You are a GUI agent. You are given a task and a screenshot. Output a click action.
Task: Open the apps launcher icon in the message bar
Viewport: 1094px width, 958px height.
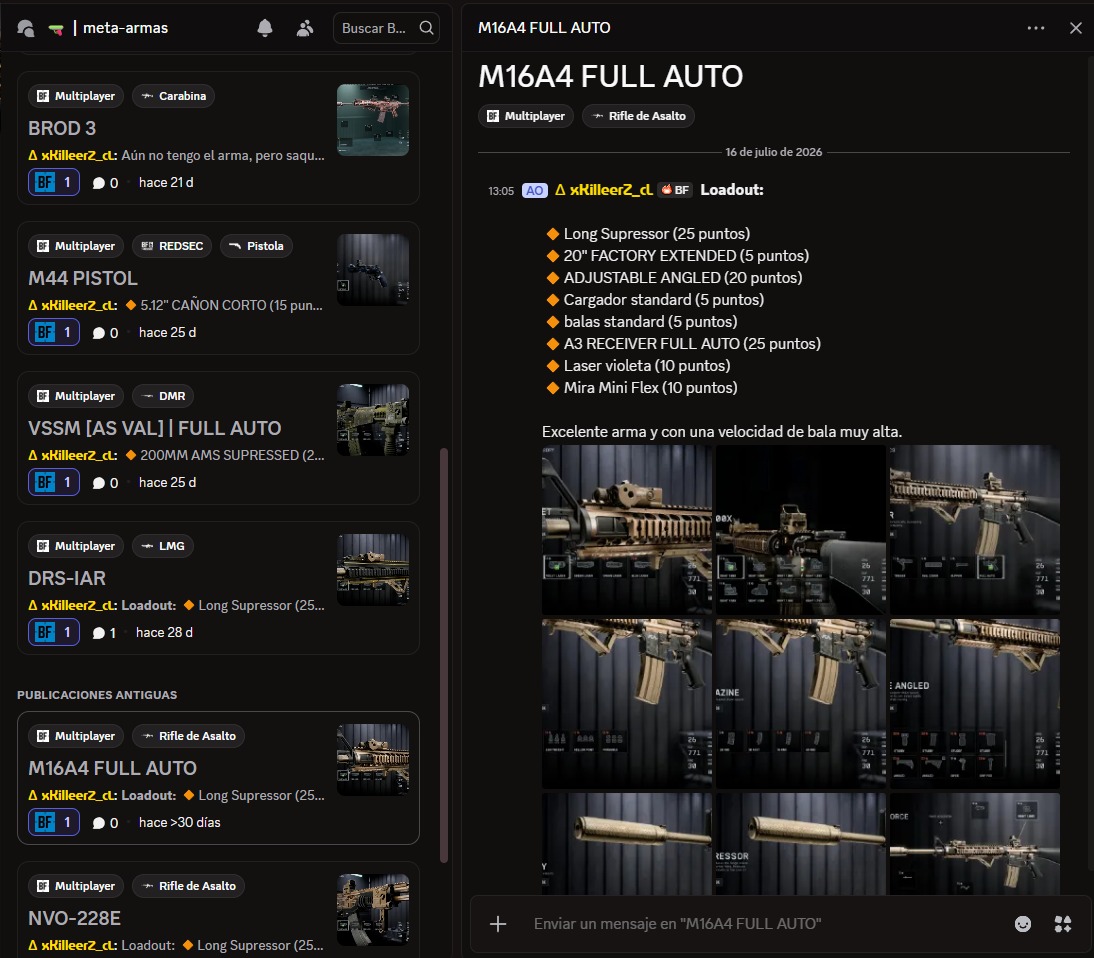point(1062,924)
